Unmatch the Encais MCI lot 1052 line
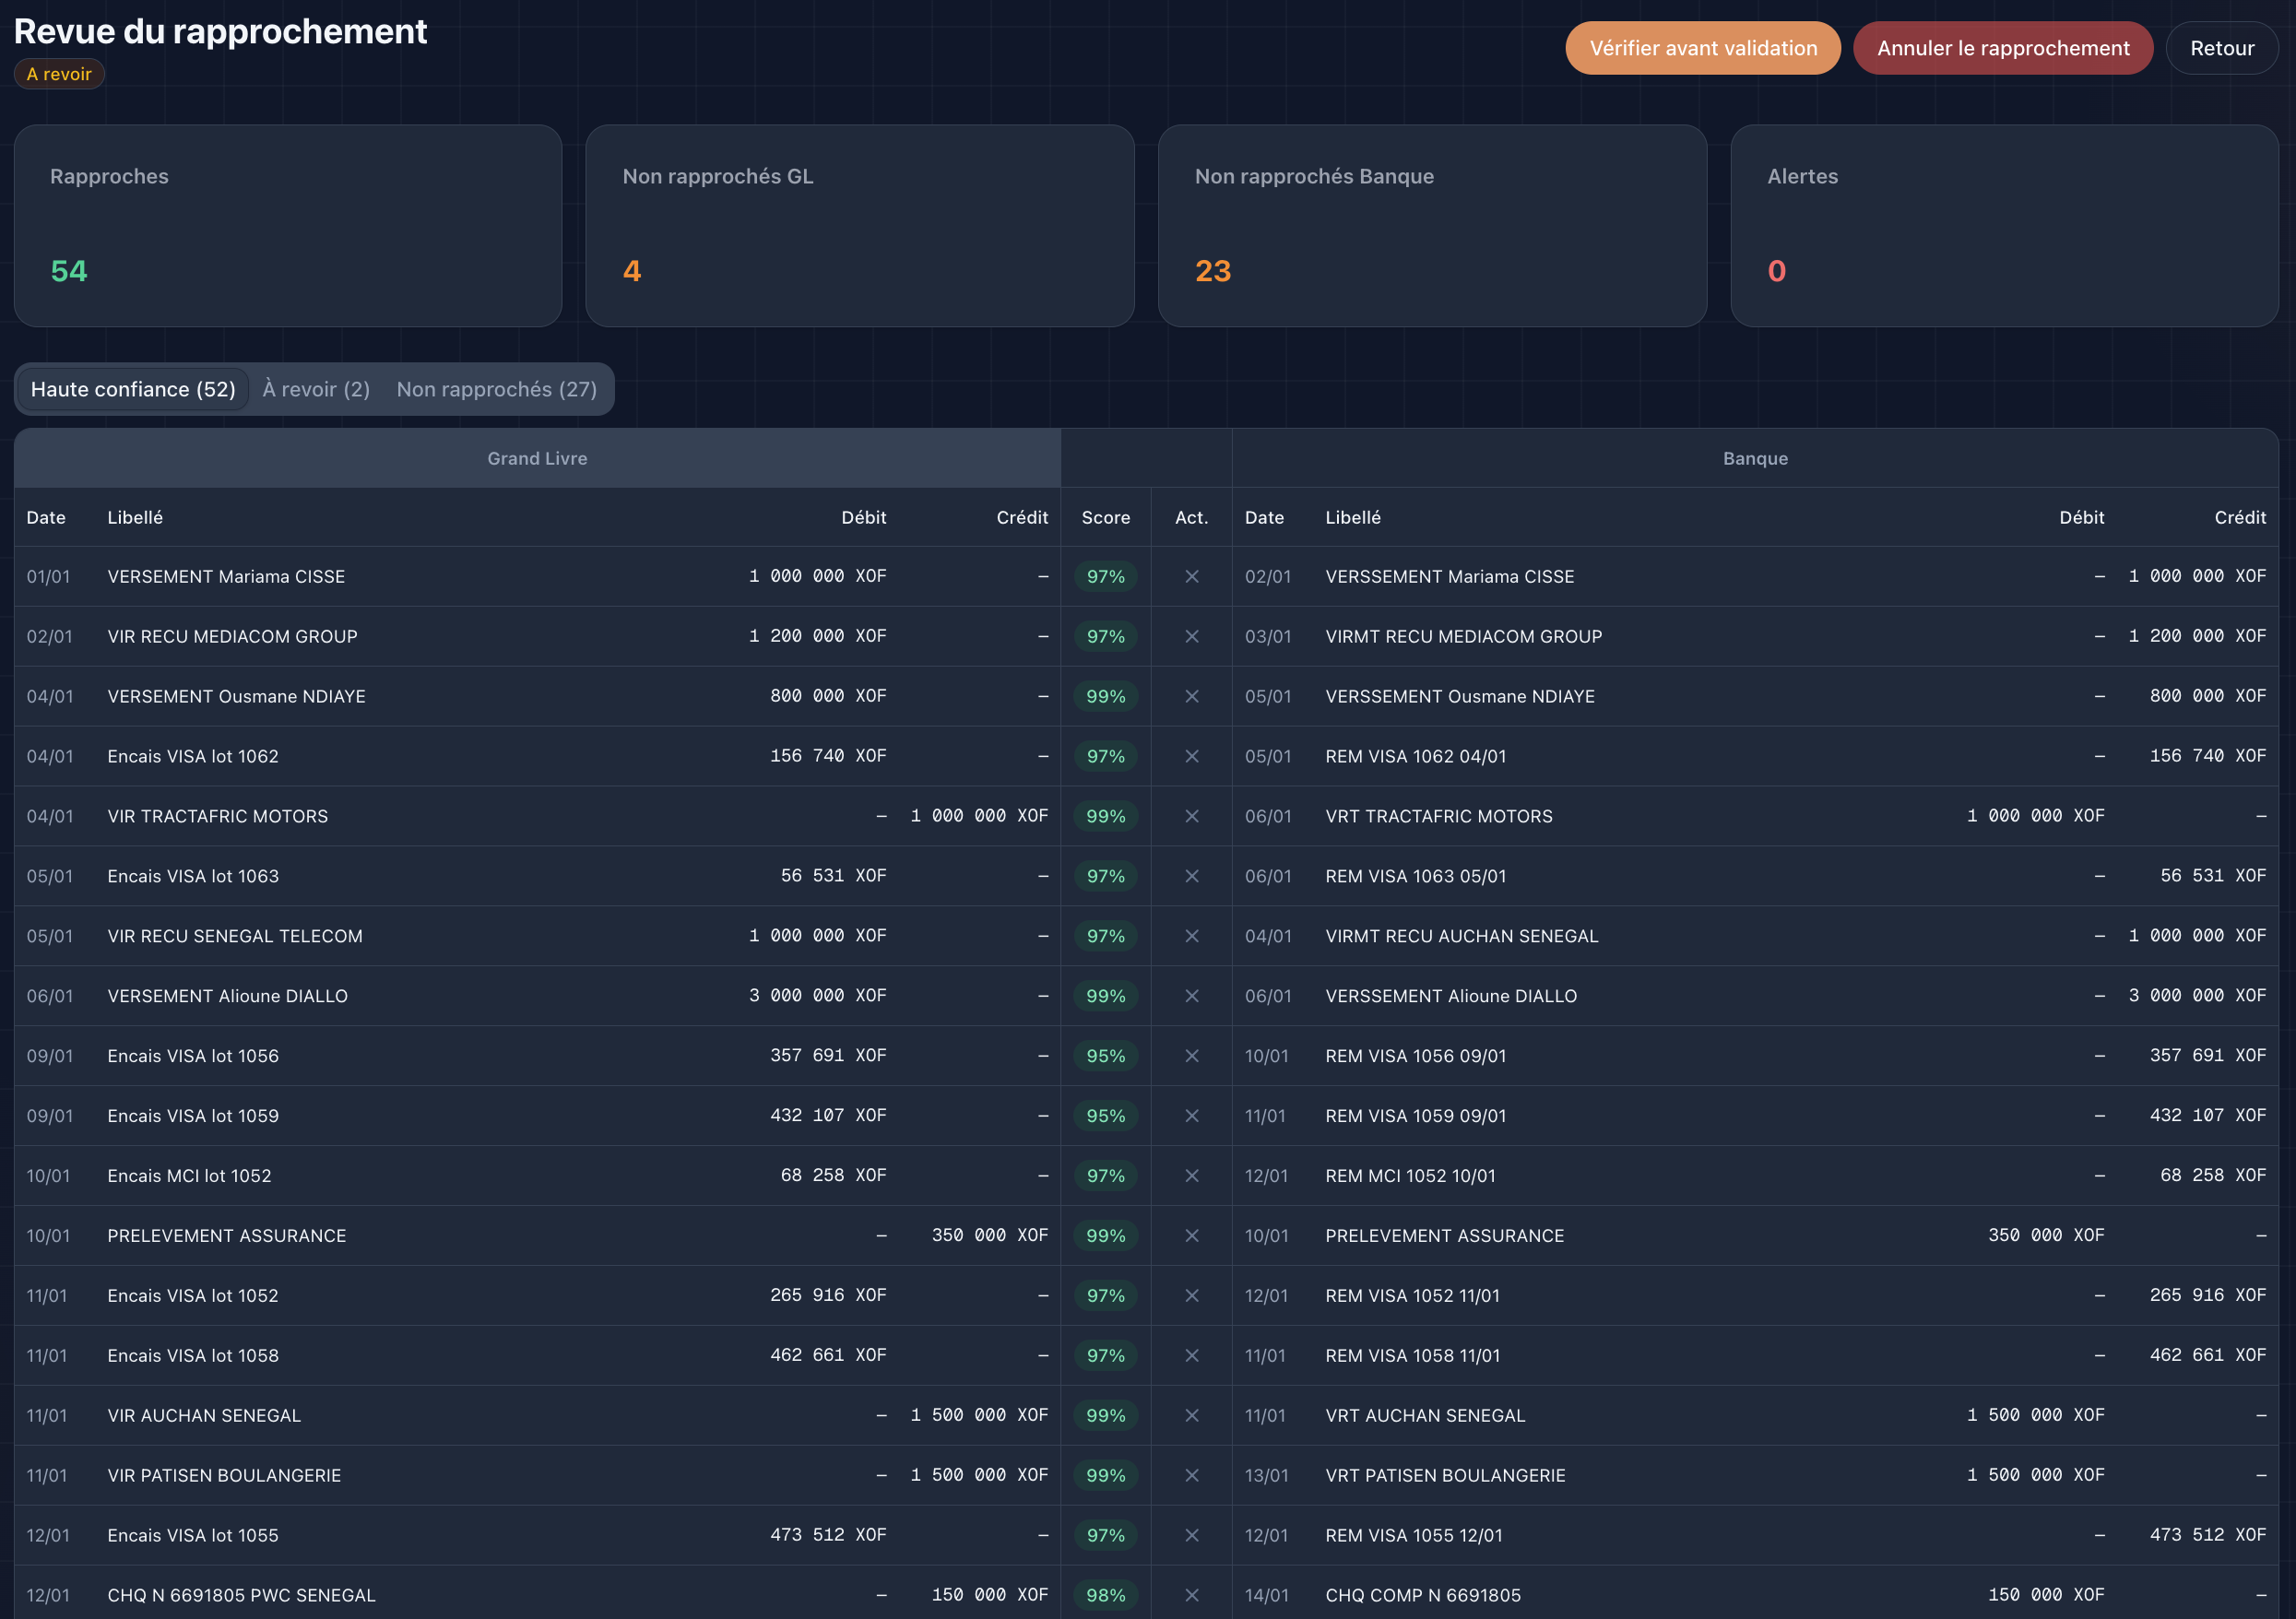 click(1191, 1175)
